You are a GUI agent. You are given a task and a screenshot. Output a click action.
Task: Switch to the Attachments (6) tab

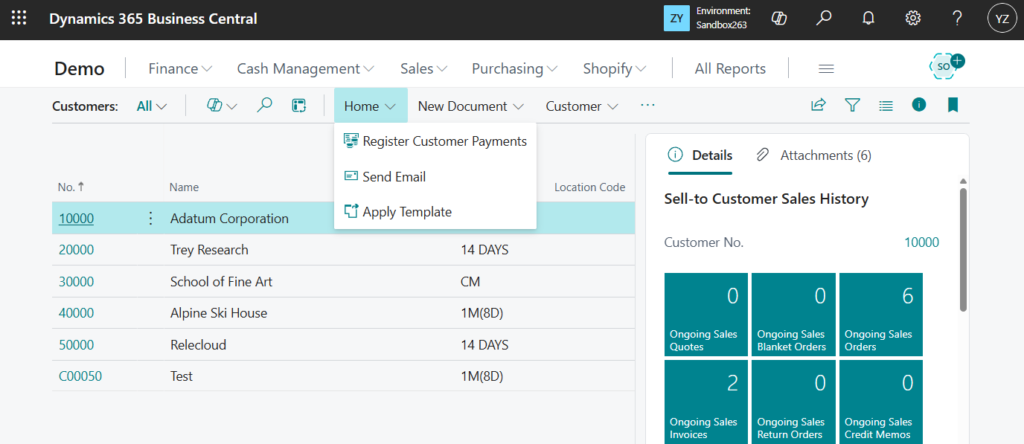tap(814, 155)
